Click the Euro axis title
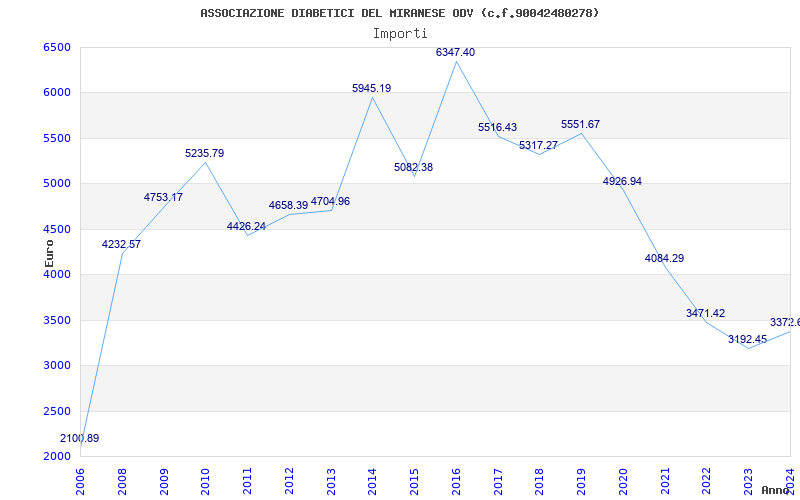The width and height of the screenshot is (800, 500). 49,253
